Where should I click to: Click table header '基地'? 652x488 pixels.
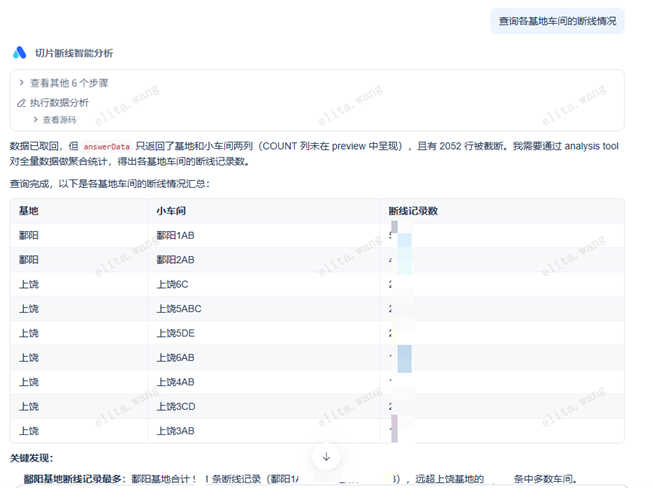(x=29, y=211)
